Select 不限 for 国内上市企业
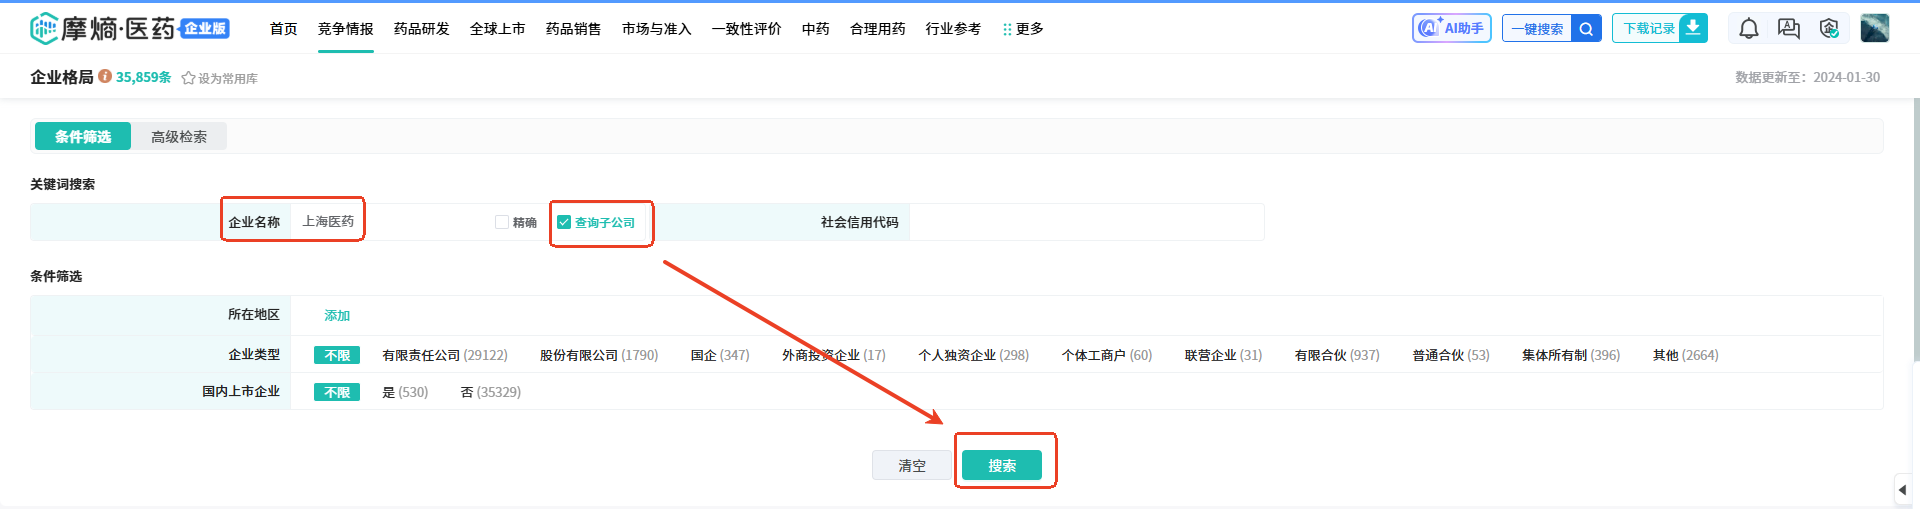The image size is (1920, 509). tap(337, 392)
